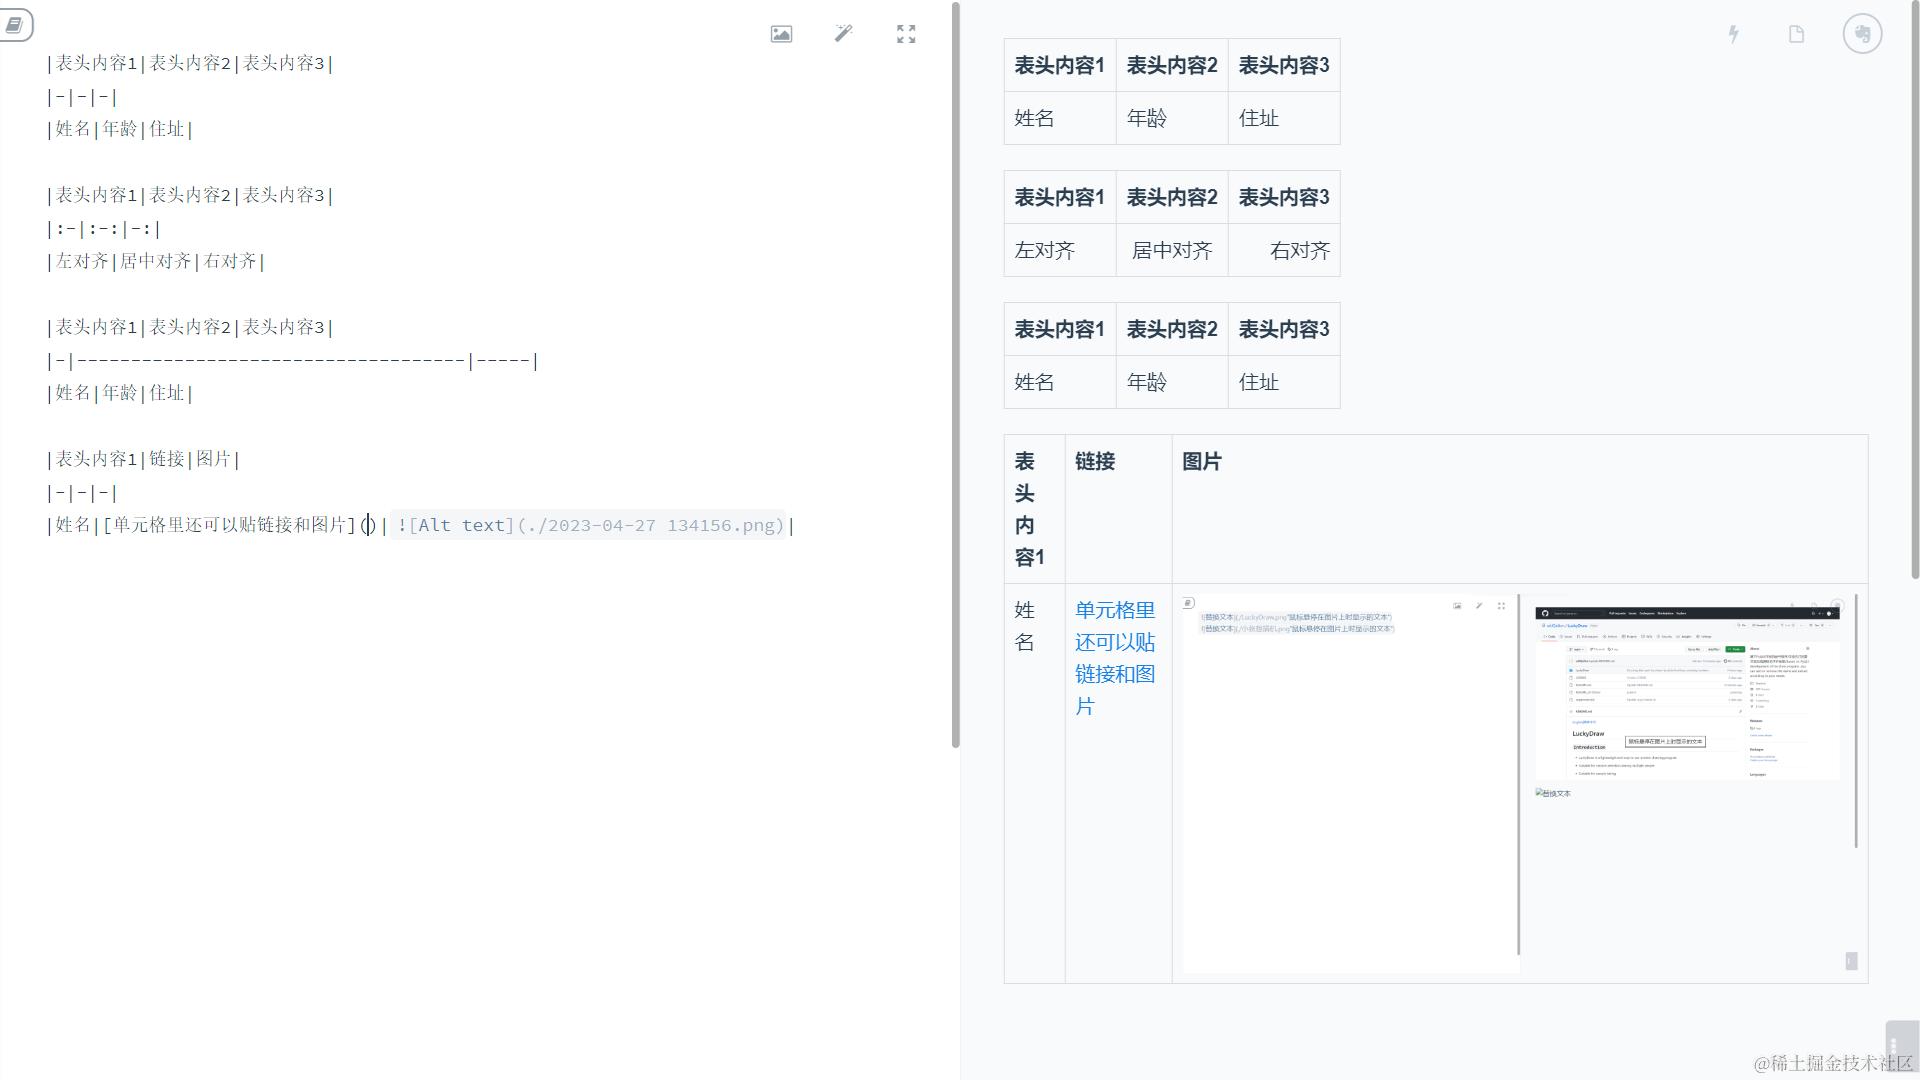
Task: Click the 居中对齐 cell in alignment table
Action: click(x=1171, y=251)
